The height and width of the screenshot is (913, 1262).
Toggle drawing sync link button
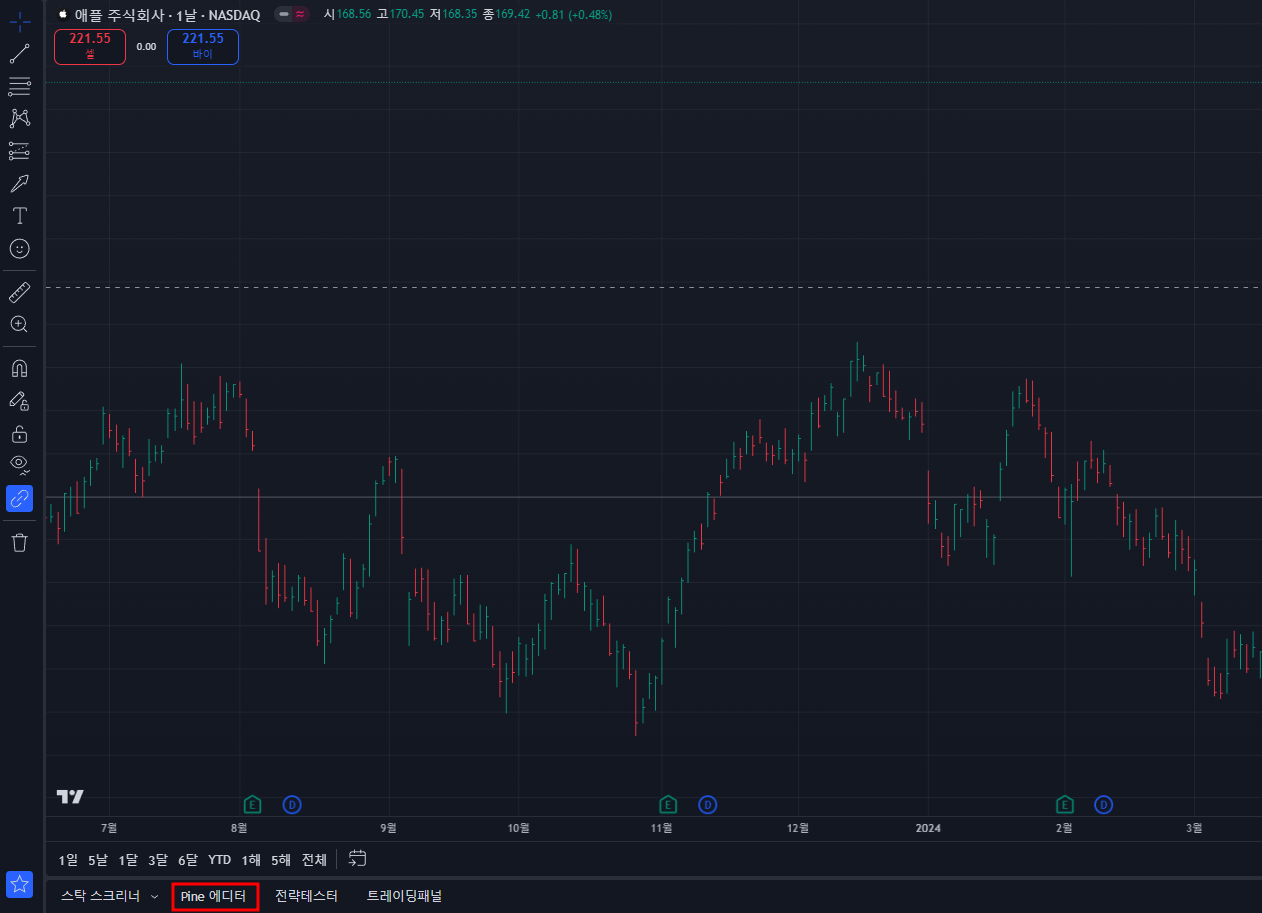[19, 498]
